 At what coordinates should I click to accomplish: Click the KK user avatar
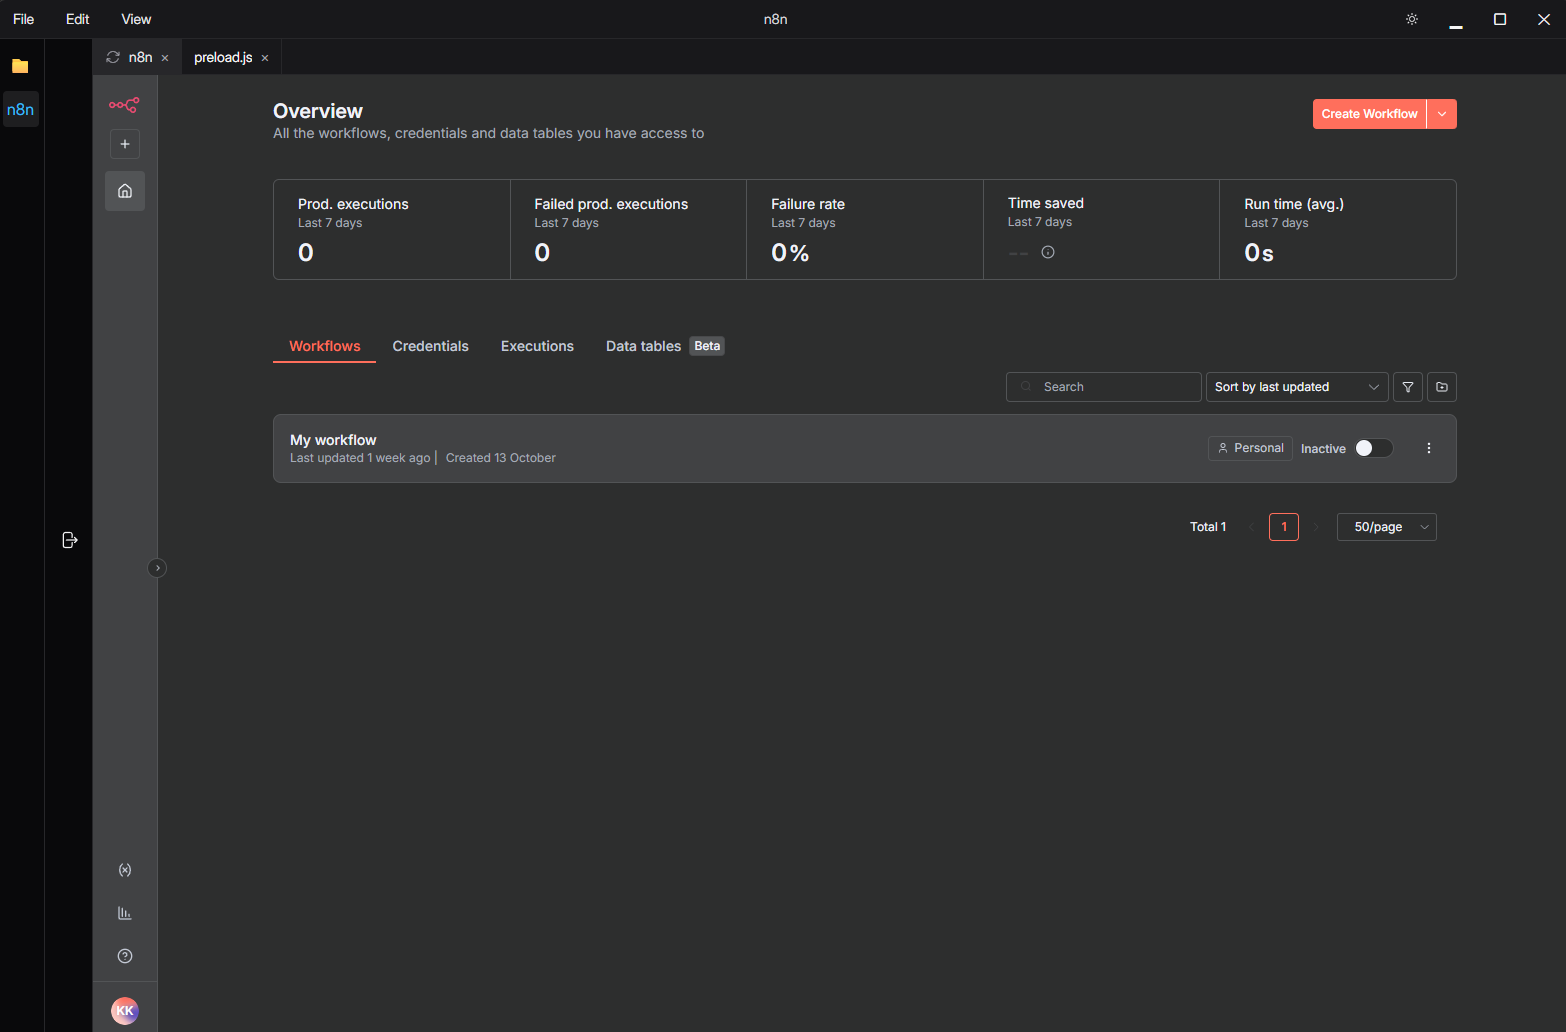click(125, 1011)
